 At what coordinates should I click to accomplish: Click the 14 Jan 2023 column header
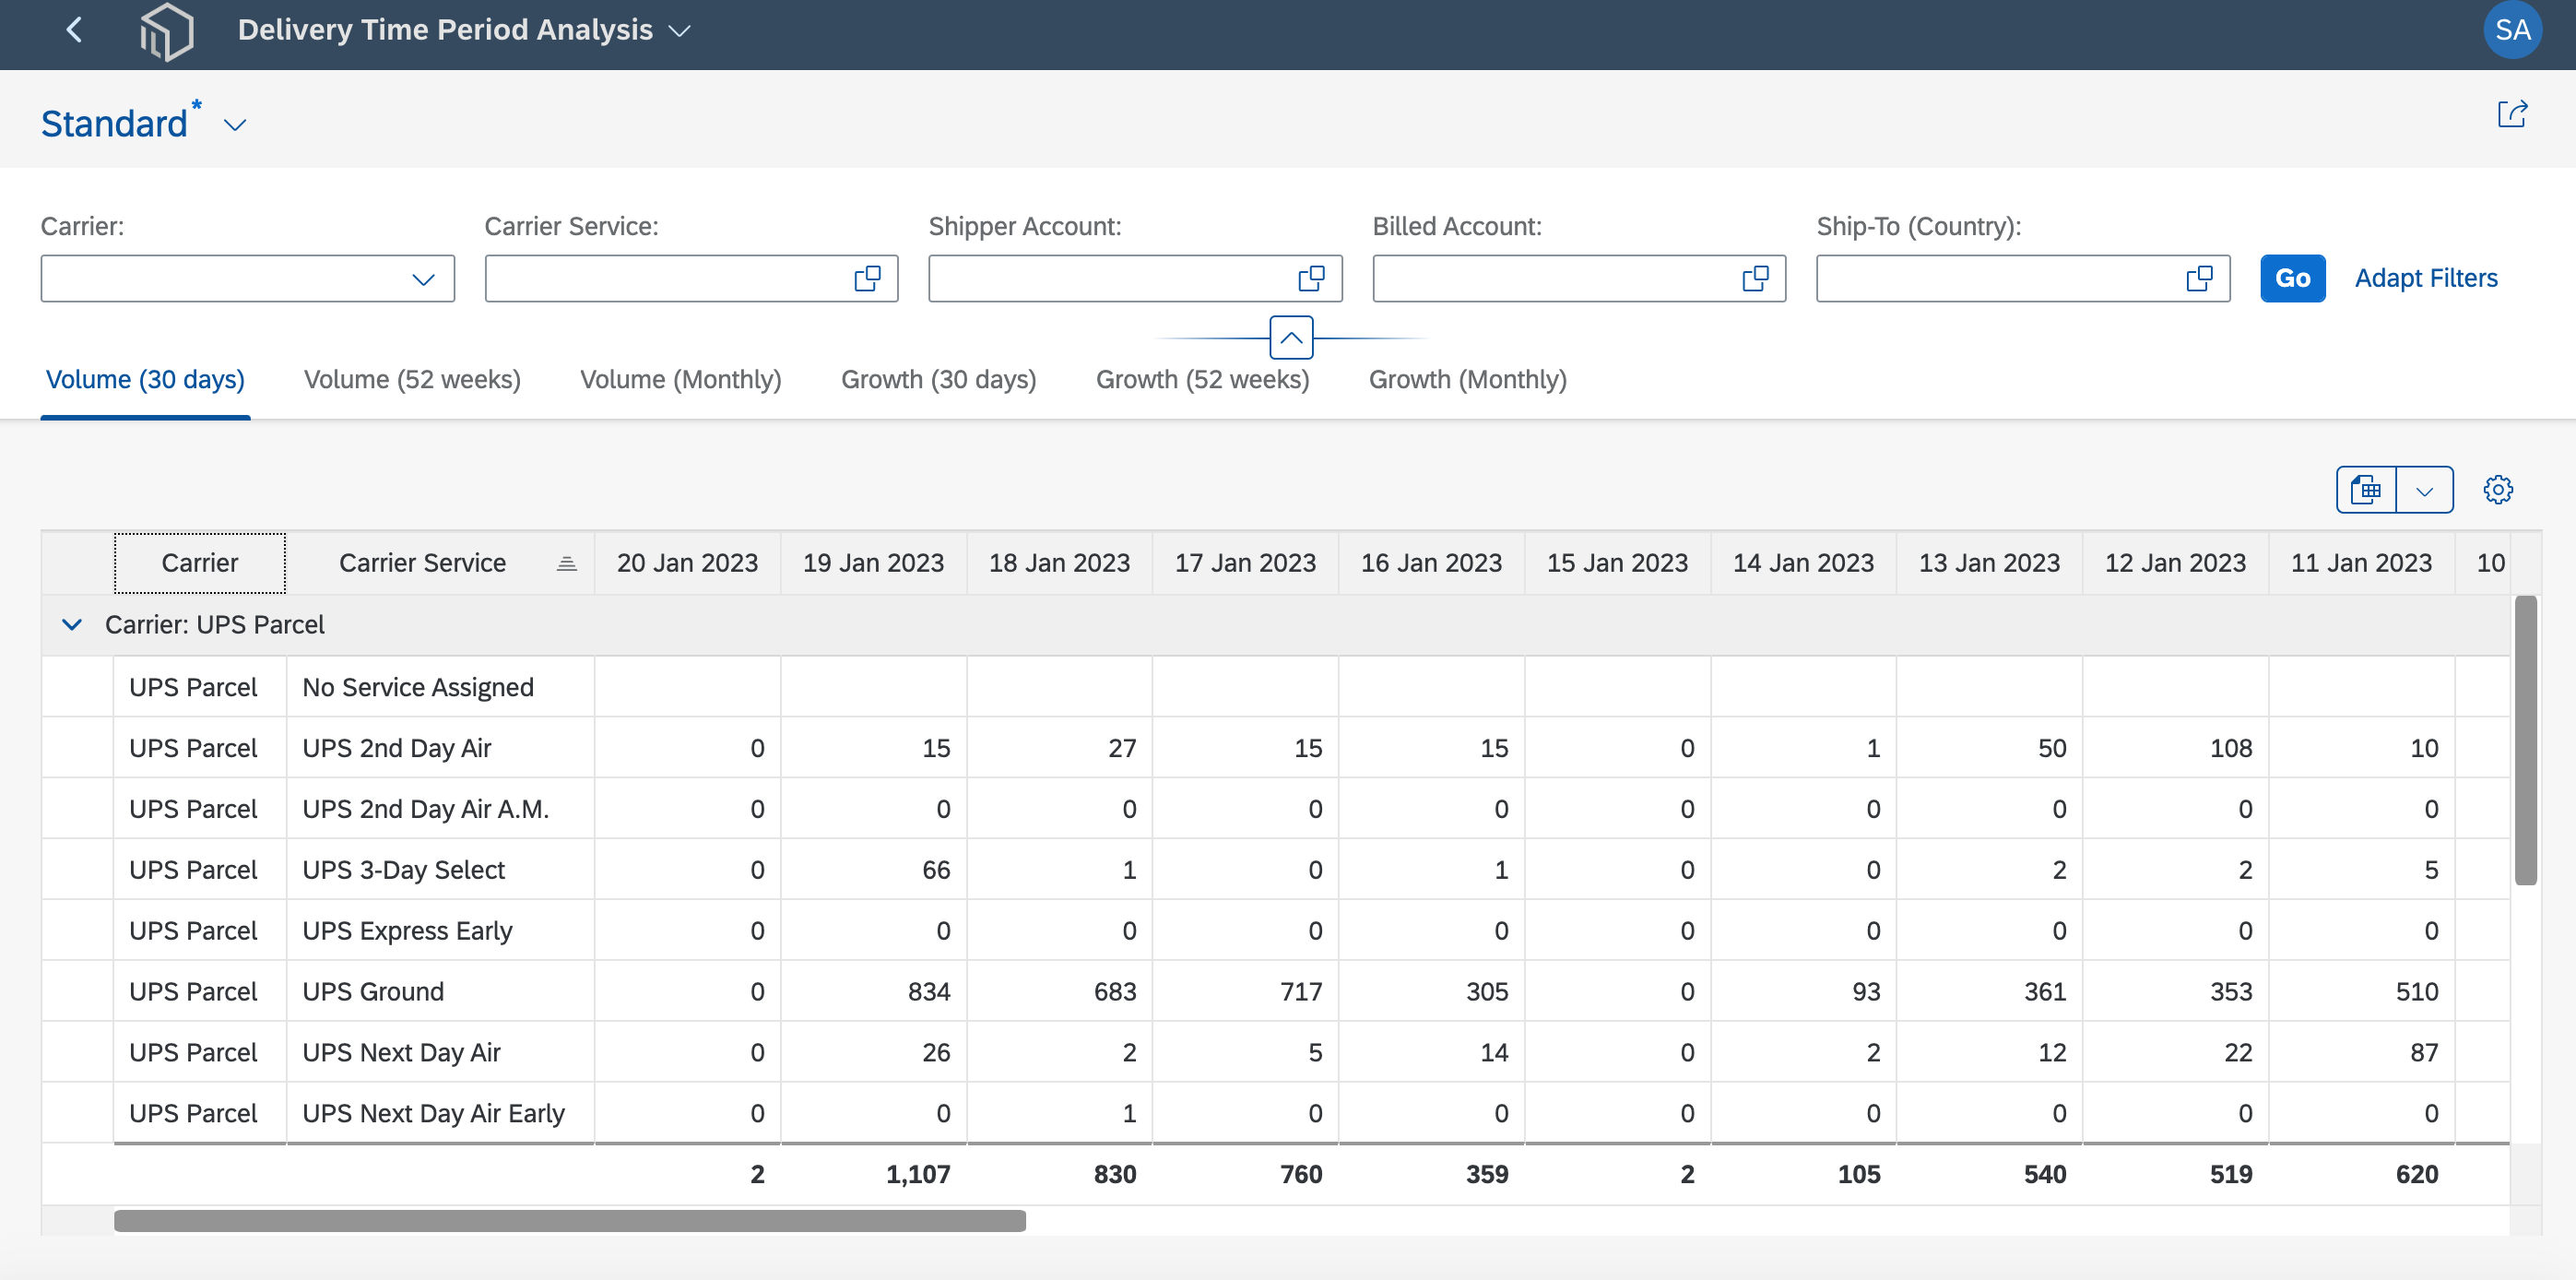click(1803, 563)
